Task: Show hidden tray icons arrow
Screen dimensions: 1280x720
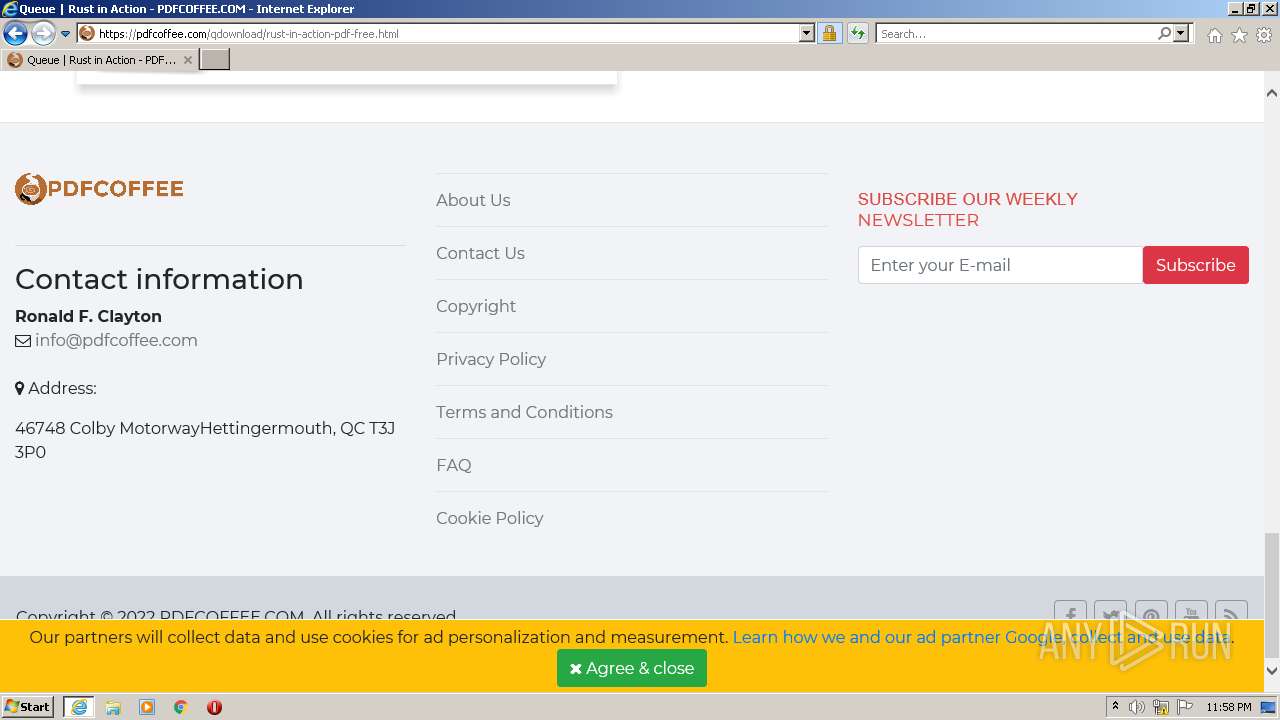Action: [x=1116, y=707]
